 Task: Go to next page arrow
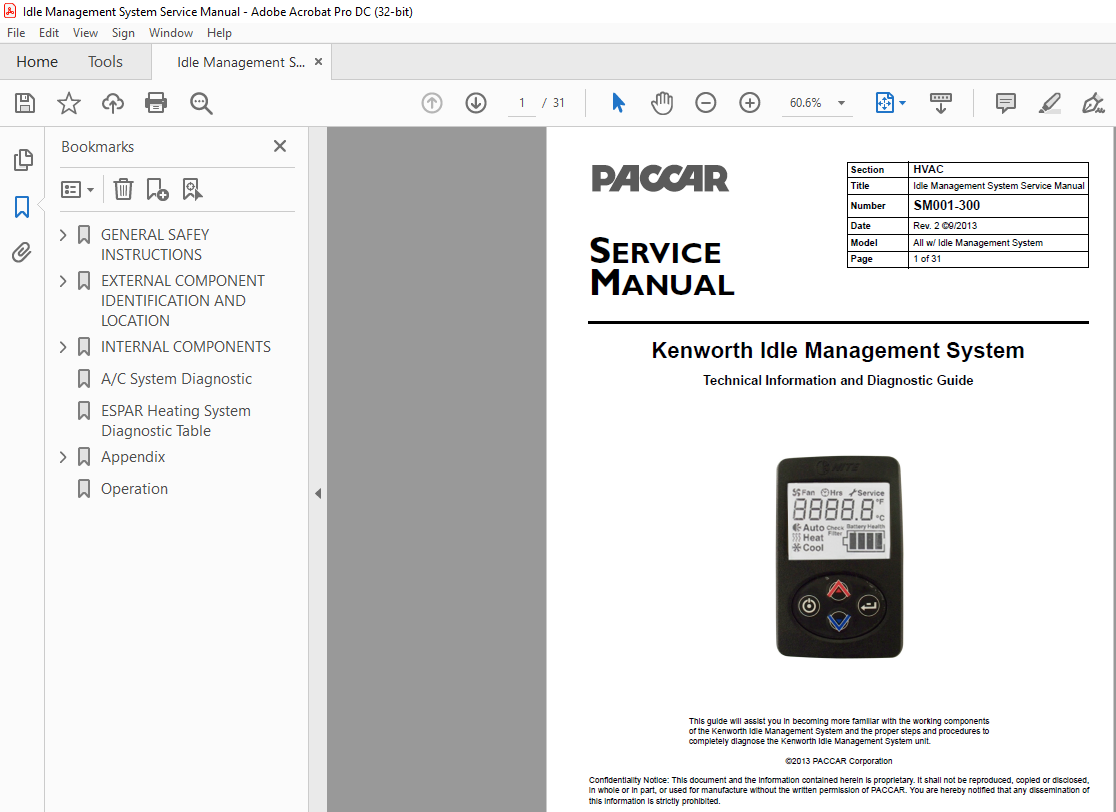coord(476,103)
